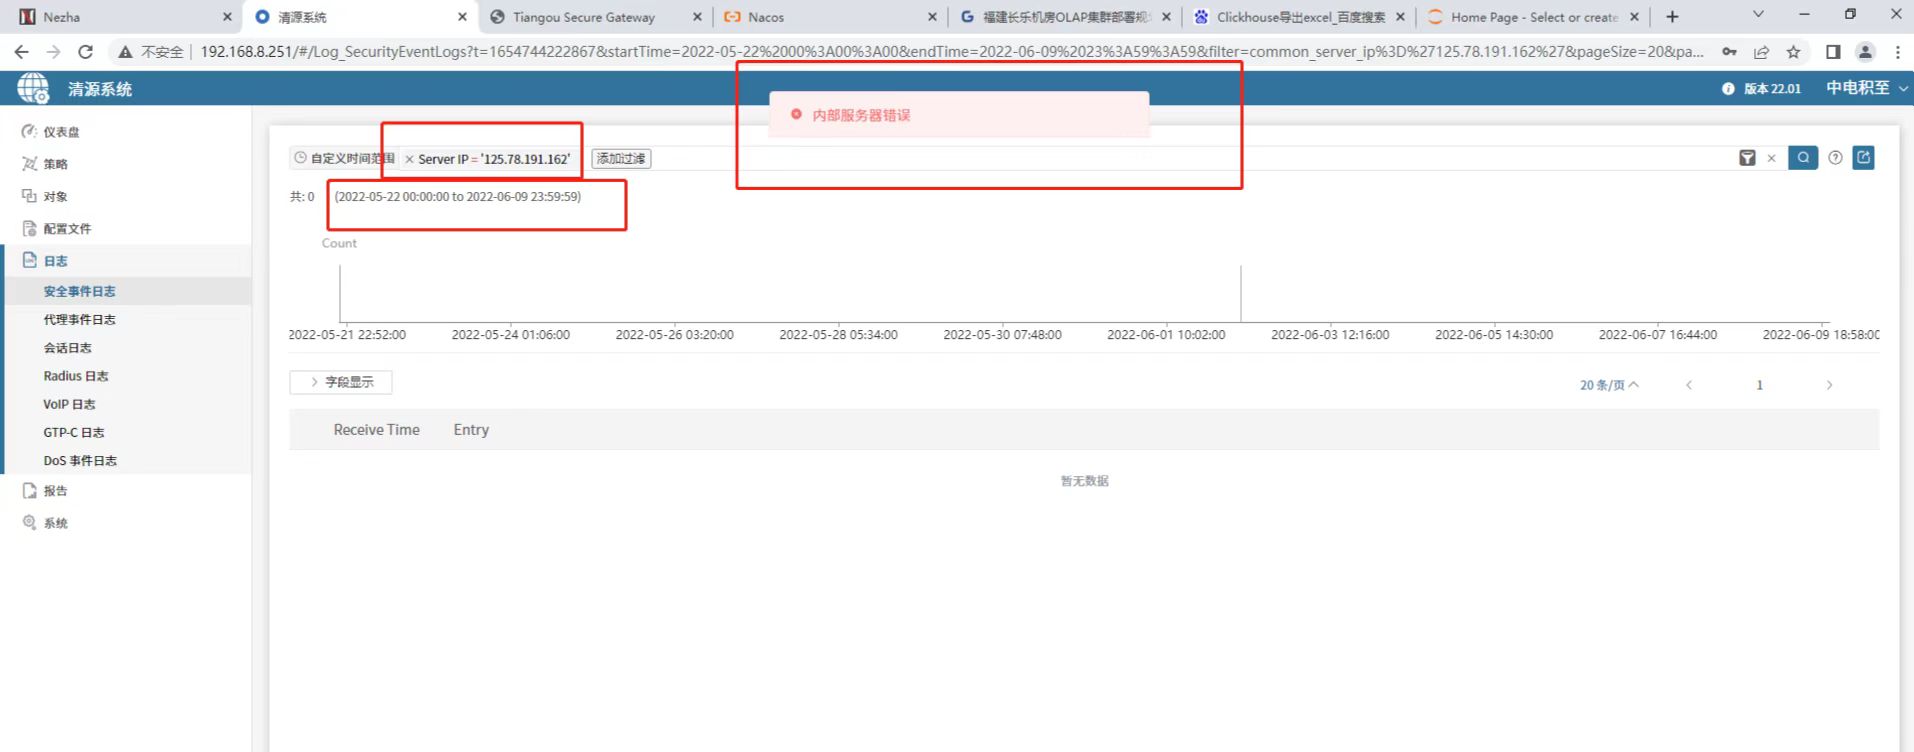Open the 中电积至 user dropdown

1866,88
